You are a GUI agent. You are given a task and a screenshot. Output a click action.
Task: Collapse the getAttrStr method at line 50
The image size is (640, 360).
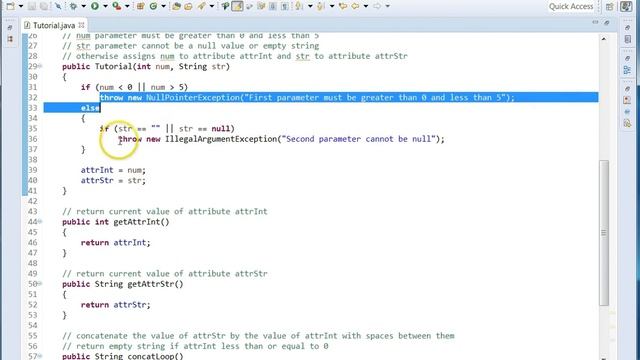pos(40,284)
